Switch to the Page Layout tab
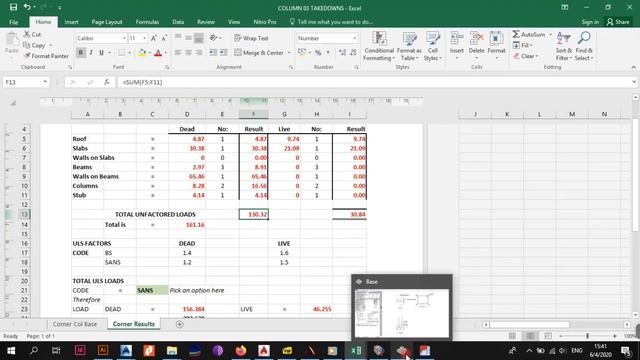Image resolution: width=640 pixels, height=360 pixels. pos(107,22)
